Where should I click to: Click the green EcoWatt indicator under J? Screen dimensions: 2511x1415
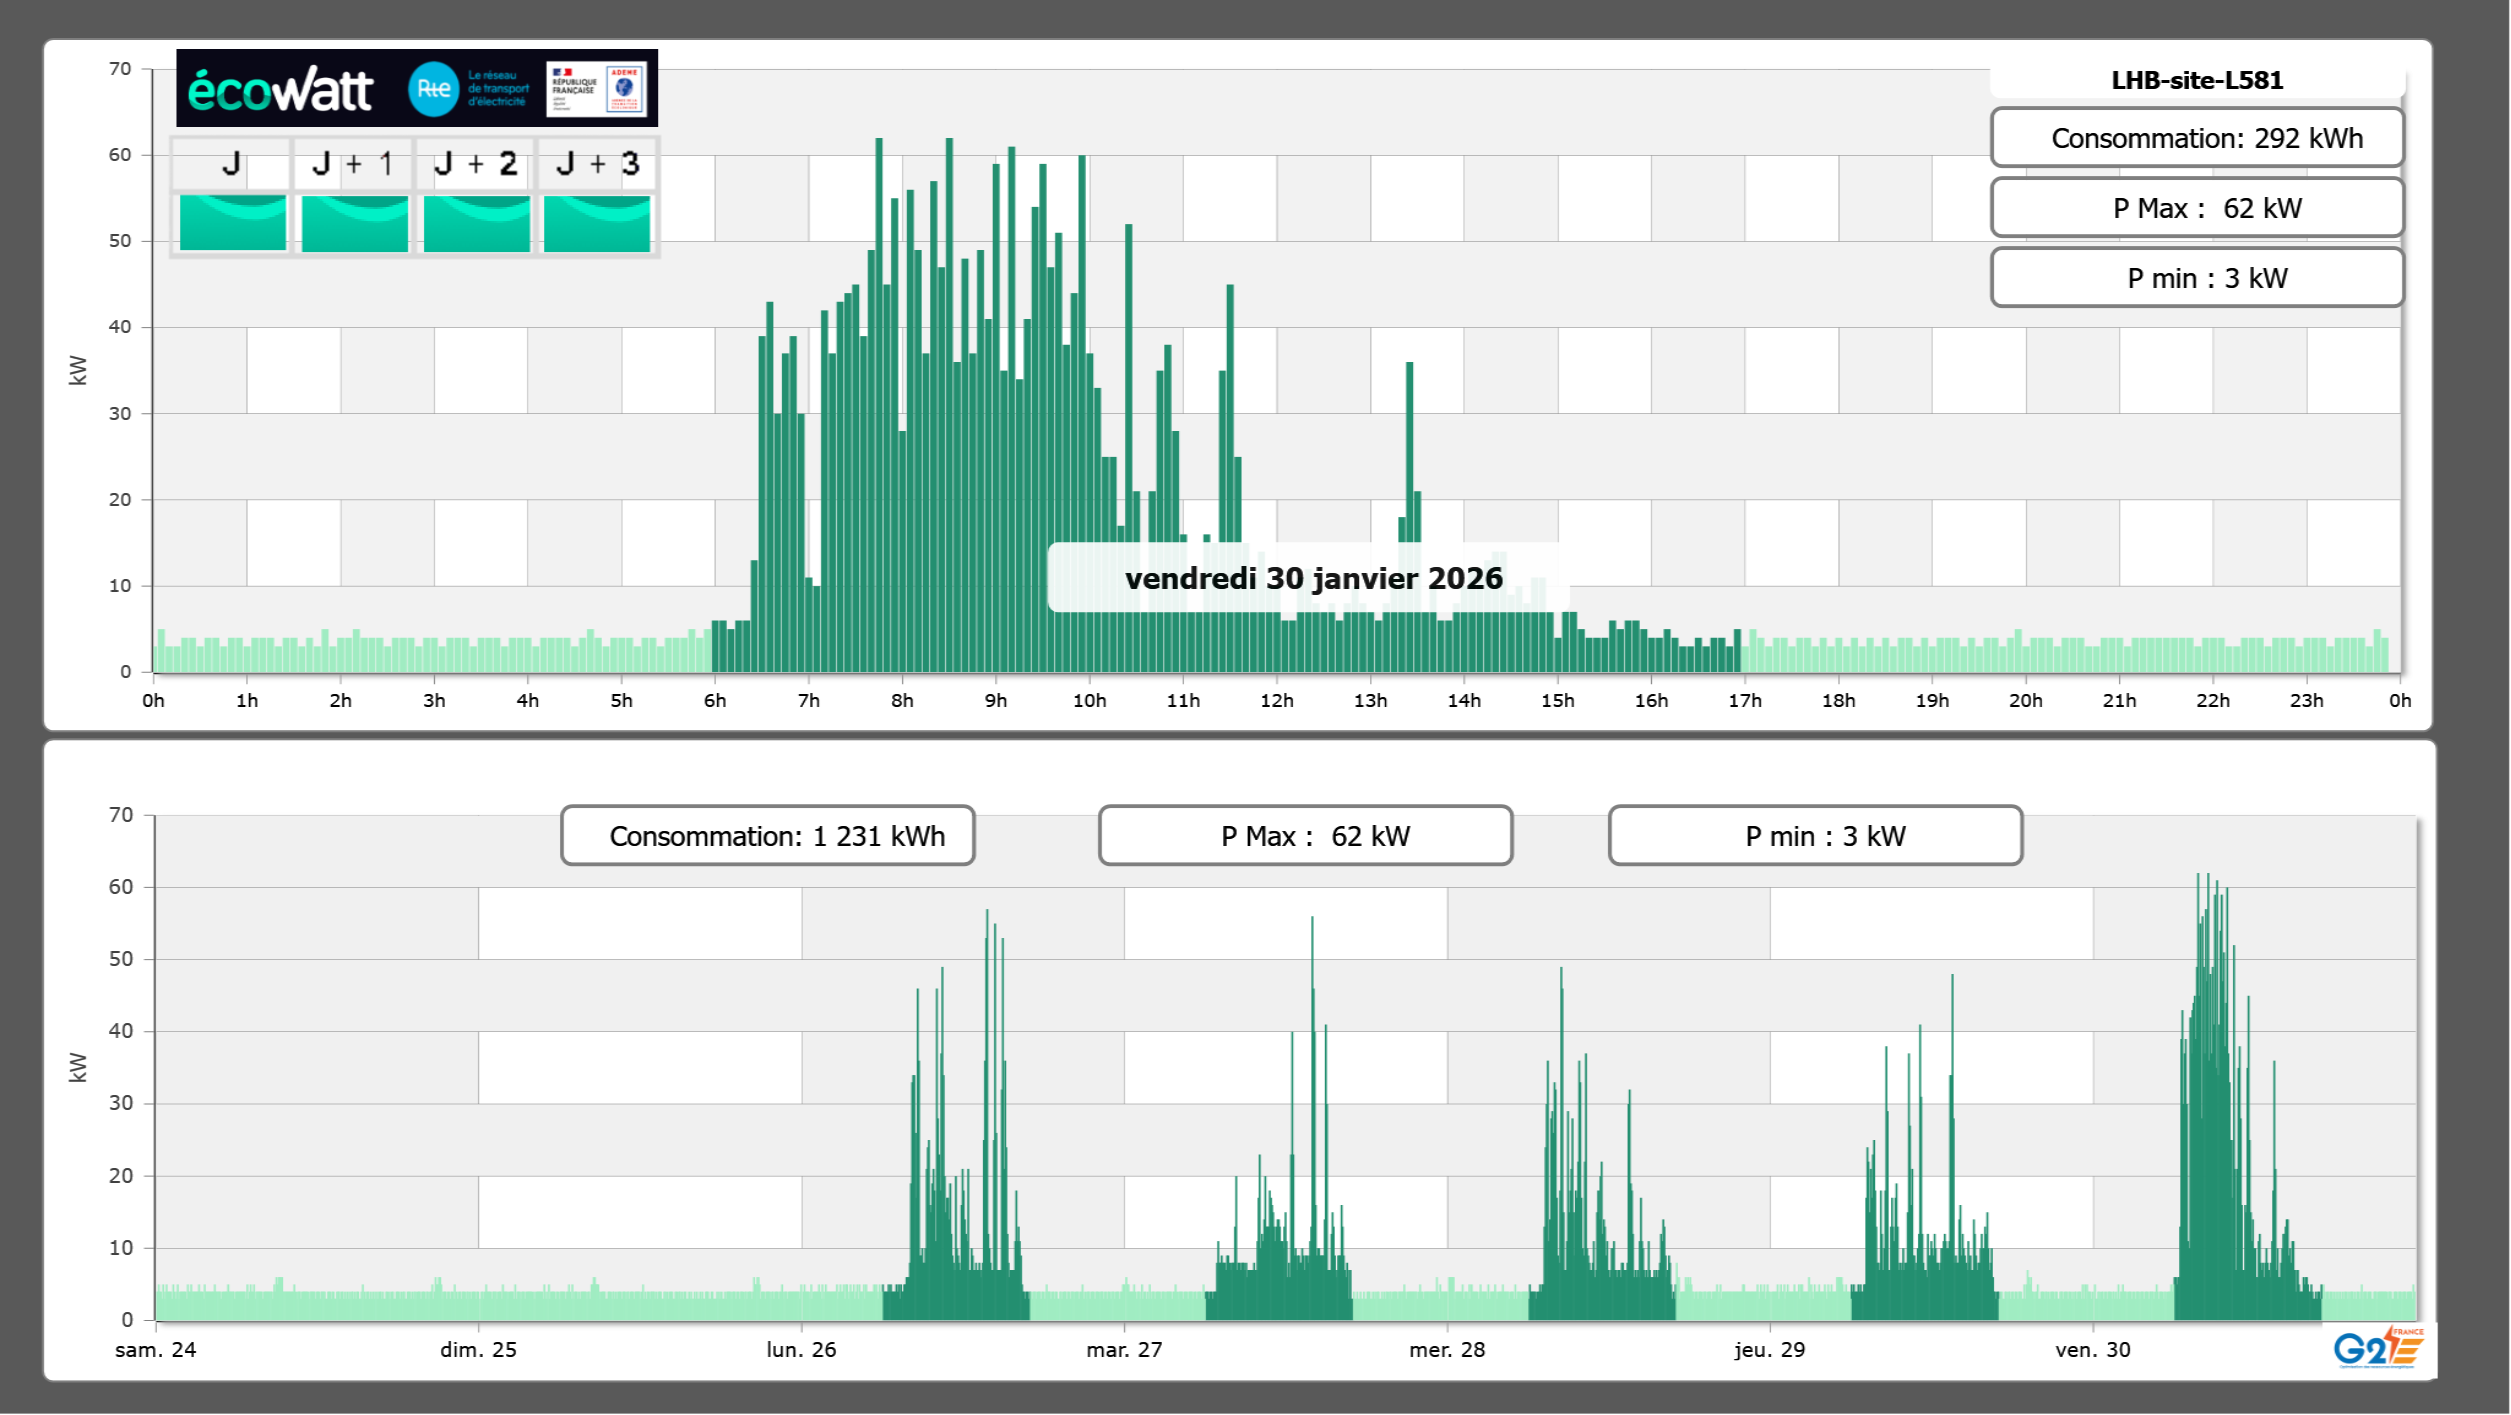coord(232,223)
